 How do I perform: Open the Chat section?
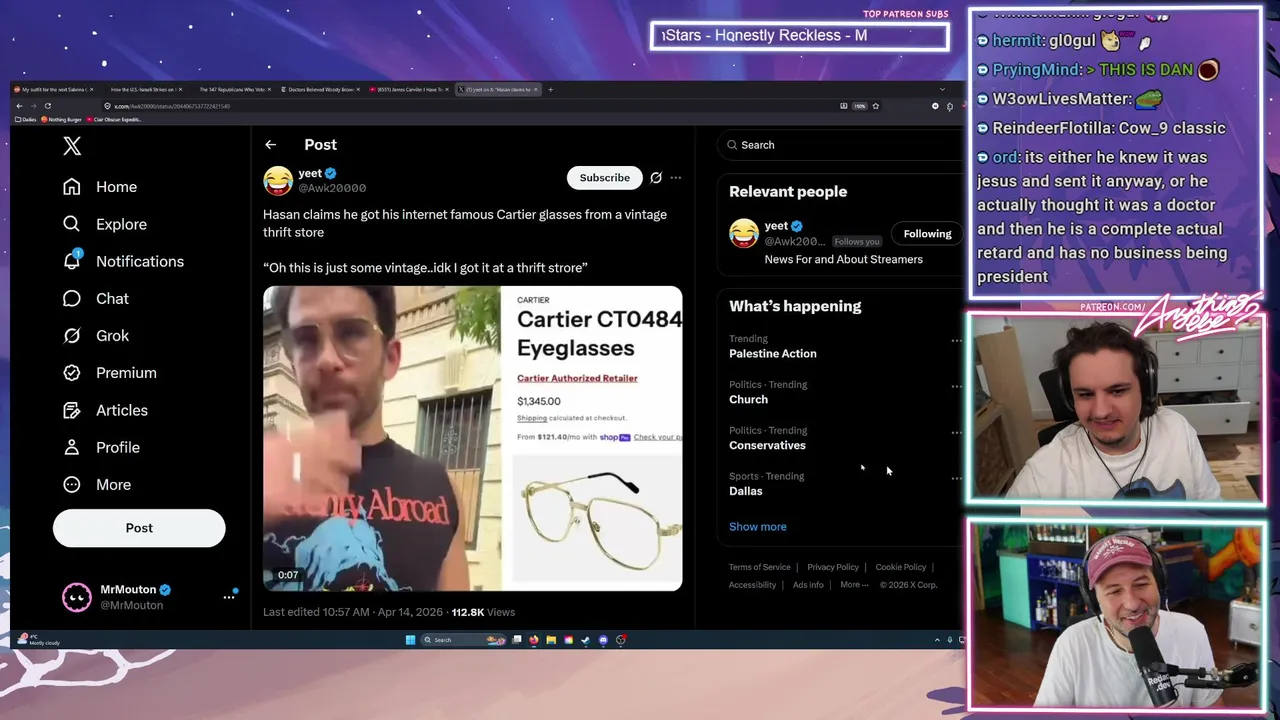[x=96, y=298]
